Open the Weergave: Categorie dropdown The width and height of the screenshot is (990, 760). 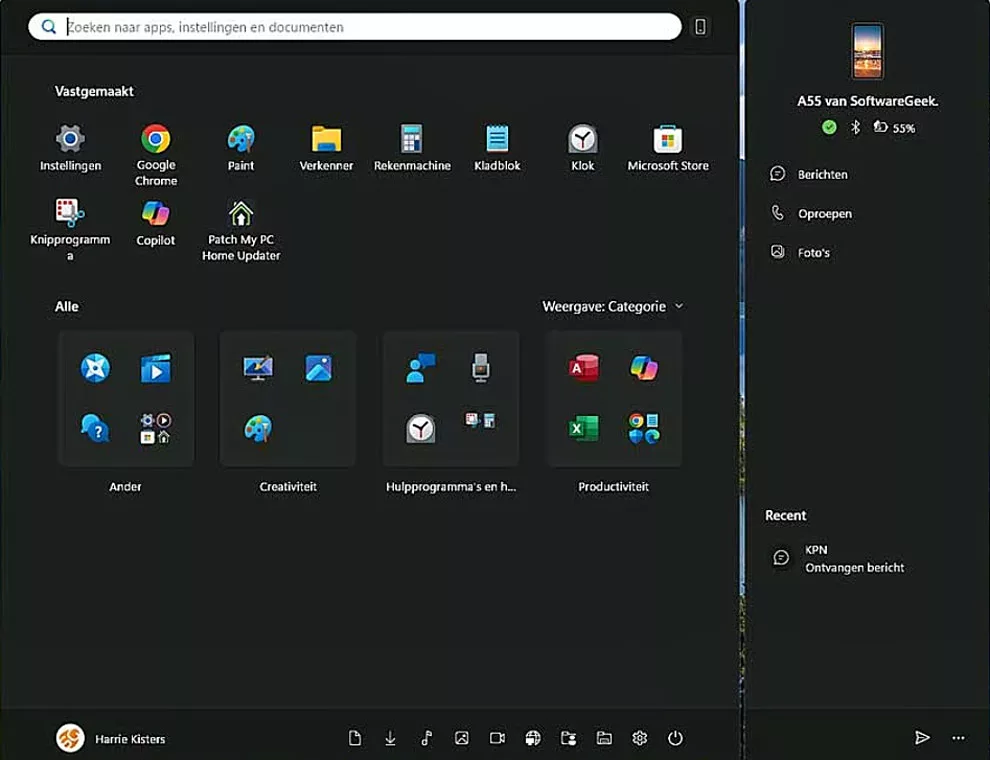point(612,306)
